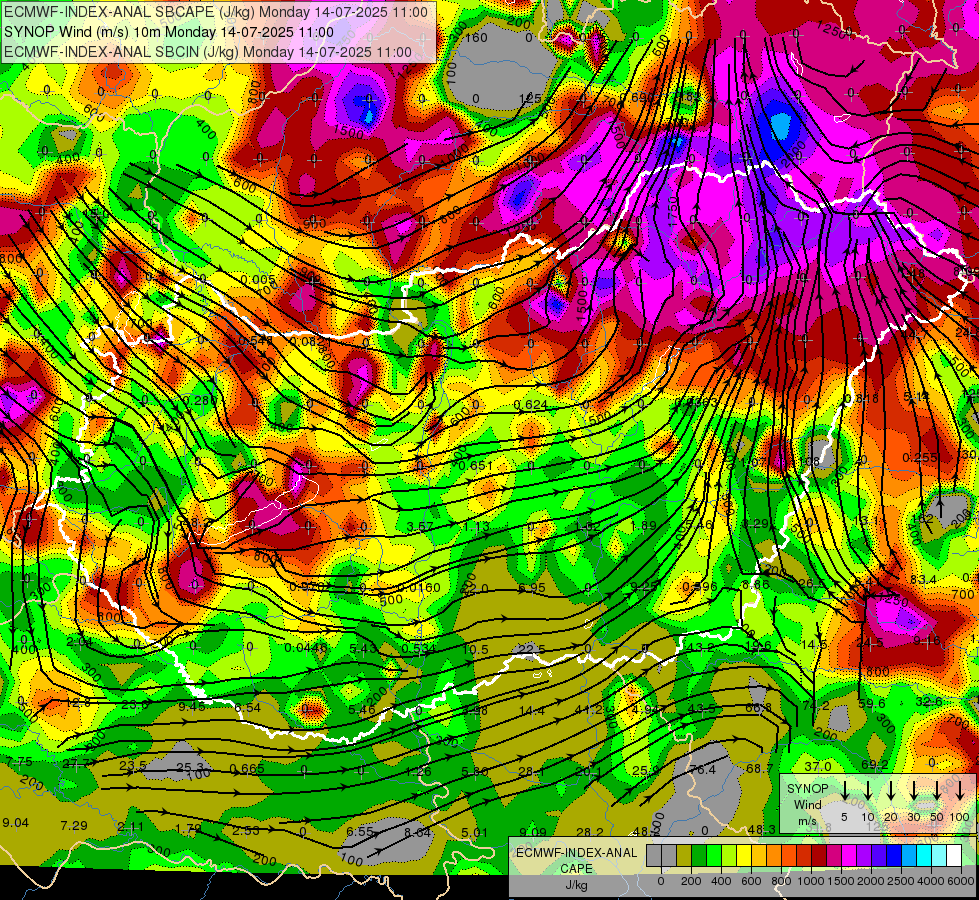Click the 'ECMWF-INDEX-ANAL CAPE J/kg' legend label
The width and height of the screenshot is (979, 900).
[576, 868]
